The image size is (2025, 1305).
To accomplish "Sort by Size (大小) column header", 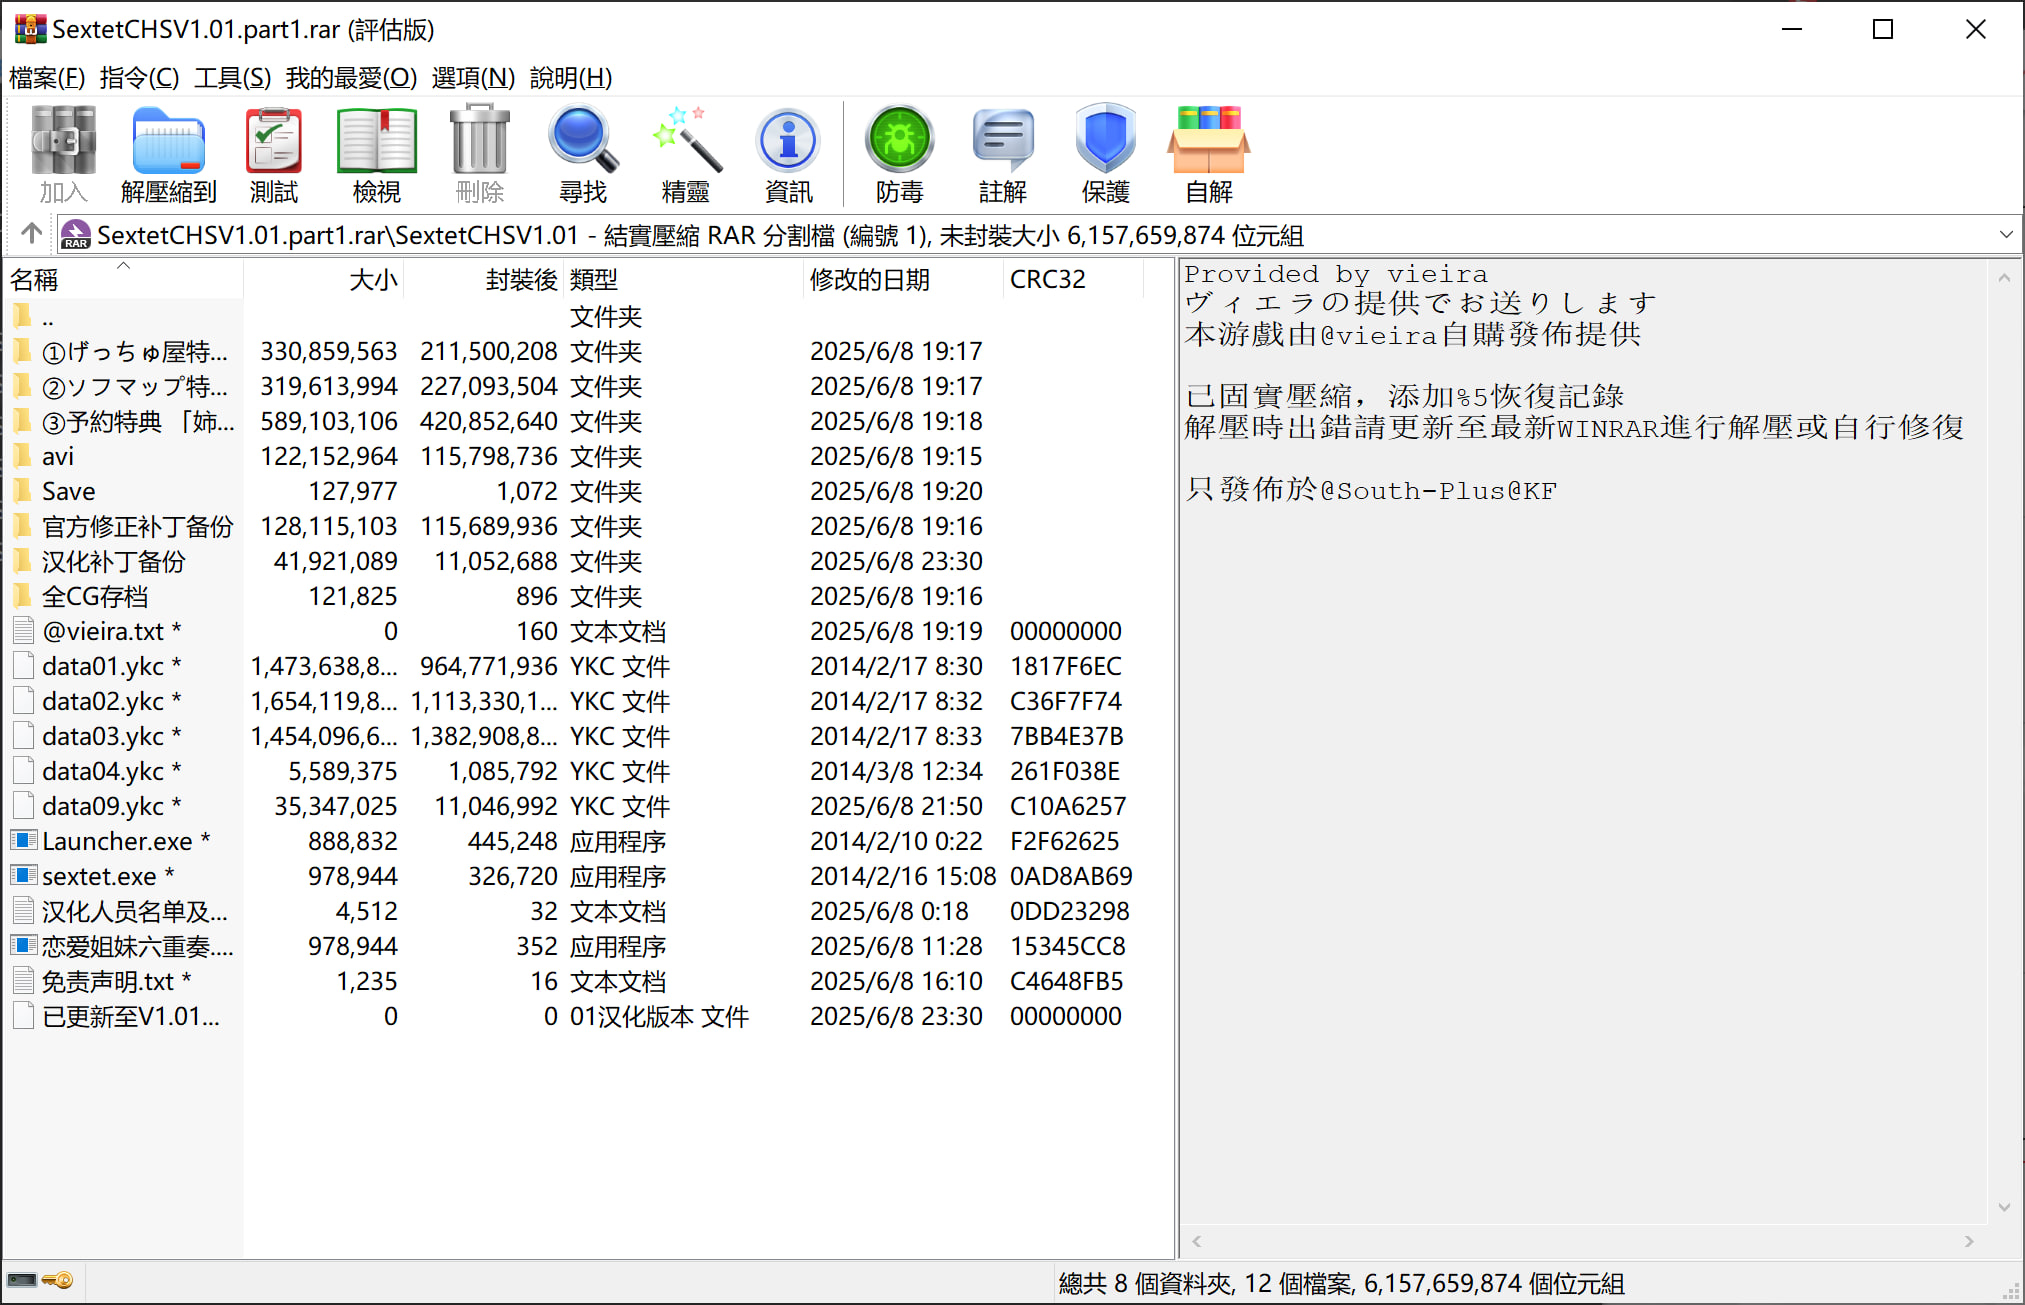I will pos(372,280).
